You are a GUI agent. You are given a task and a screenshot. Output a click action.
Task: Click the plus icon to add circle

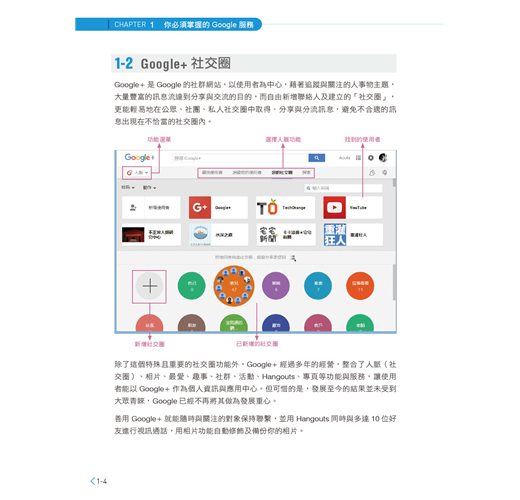point(150,286)
